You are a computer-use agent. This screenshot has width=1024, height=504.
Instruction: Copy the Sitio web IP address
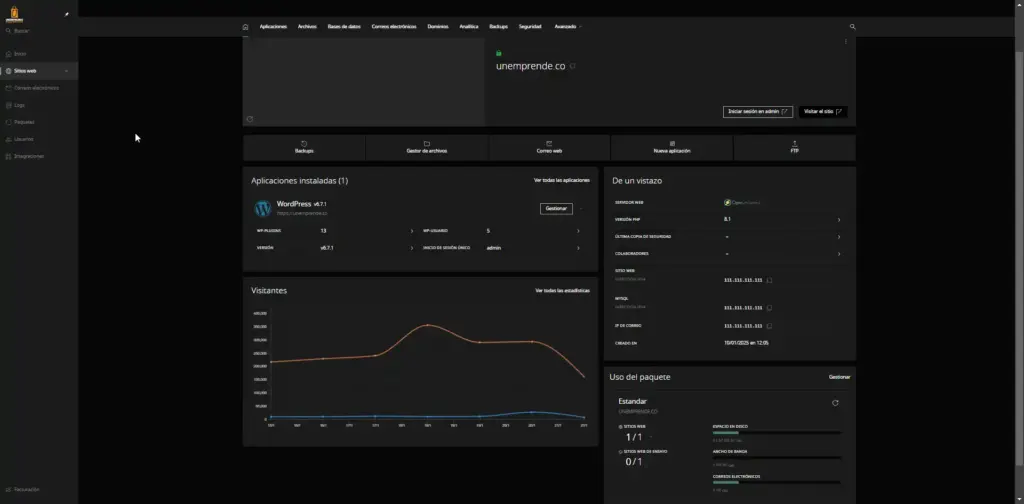tap(769, 280)
